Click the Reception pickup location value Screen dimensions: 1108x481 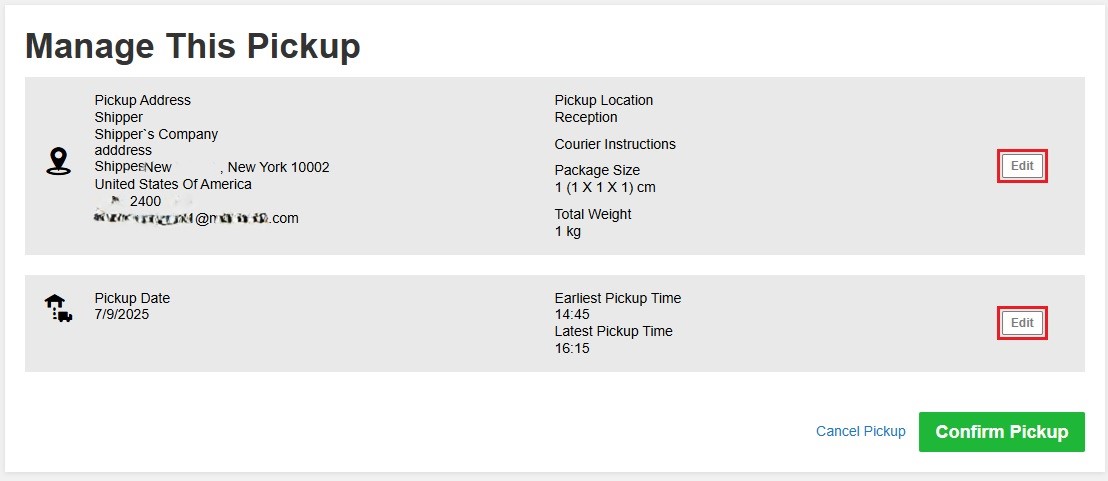(x=586, y=117)
